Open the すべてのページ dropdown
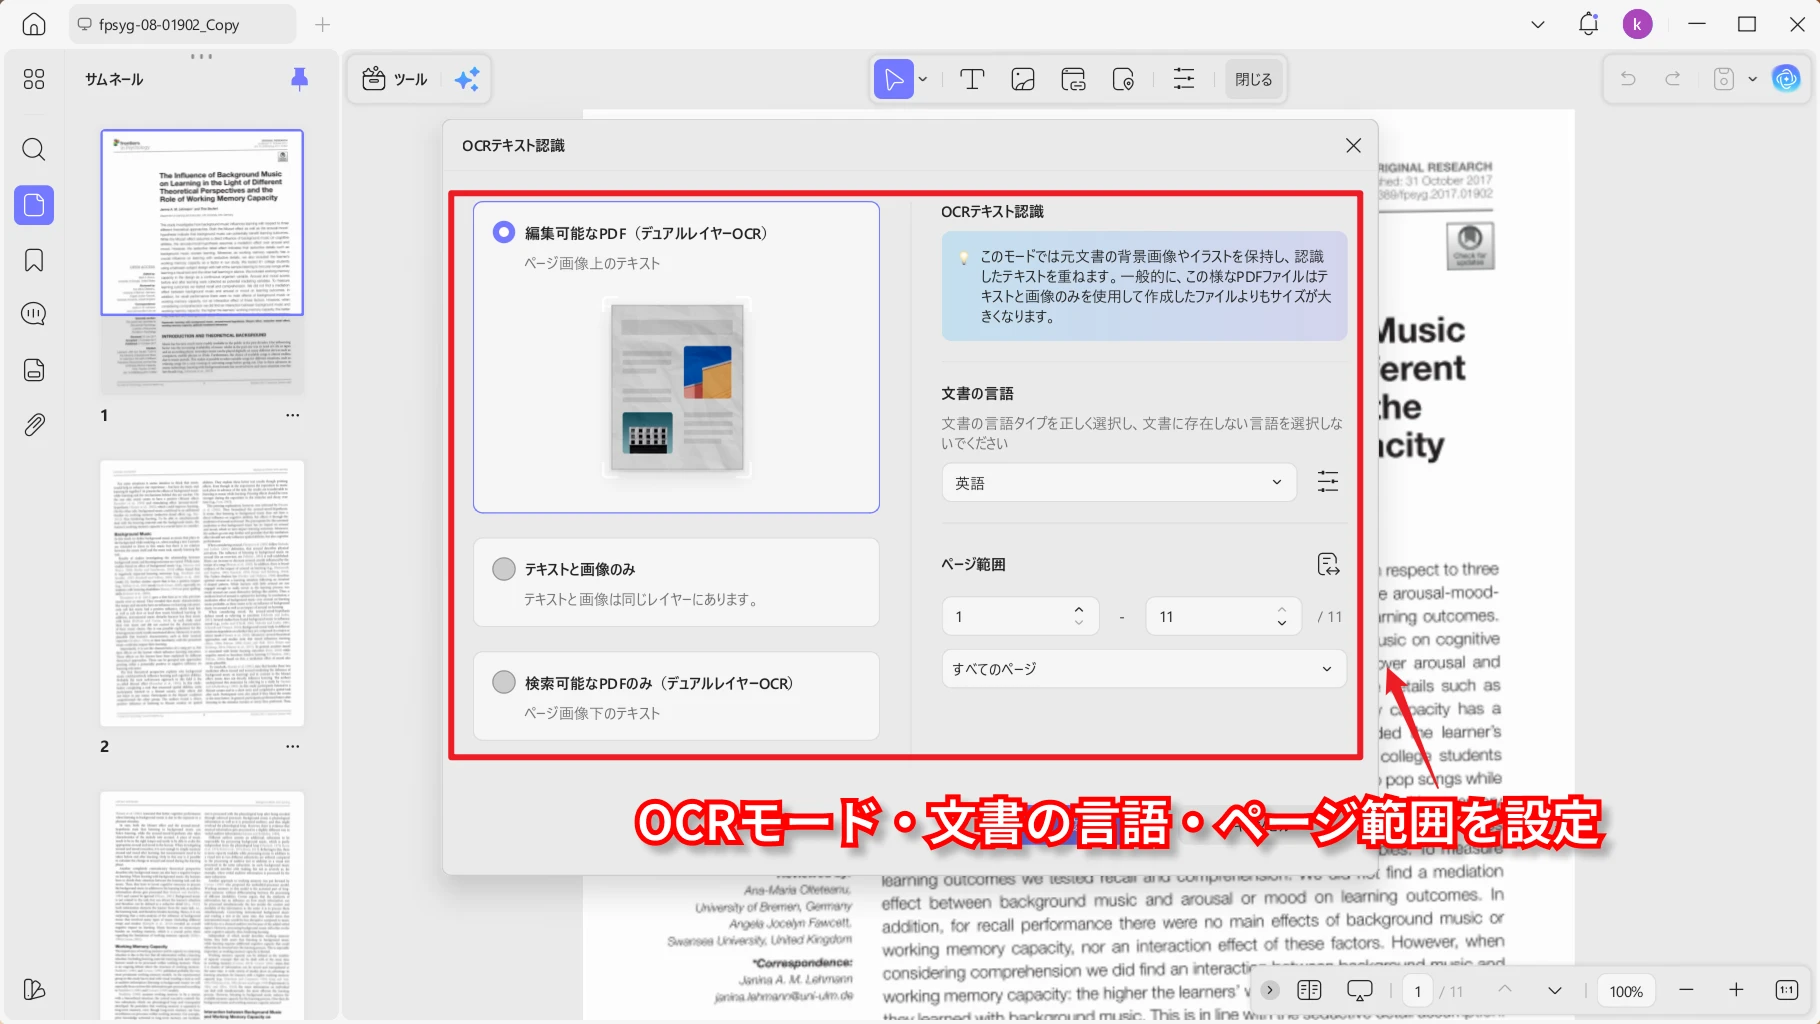 [1144, 669]
